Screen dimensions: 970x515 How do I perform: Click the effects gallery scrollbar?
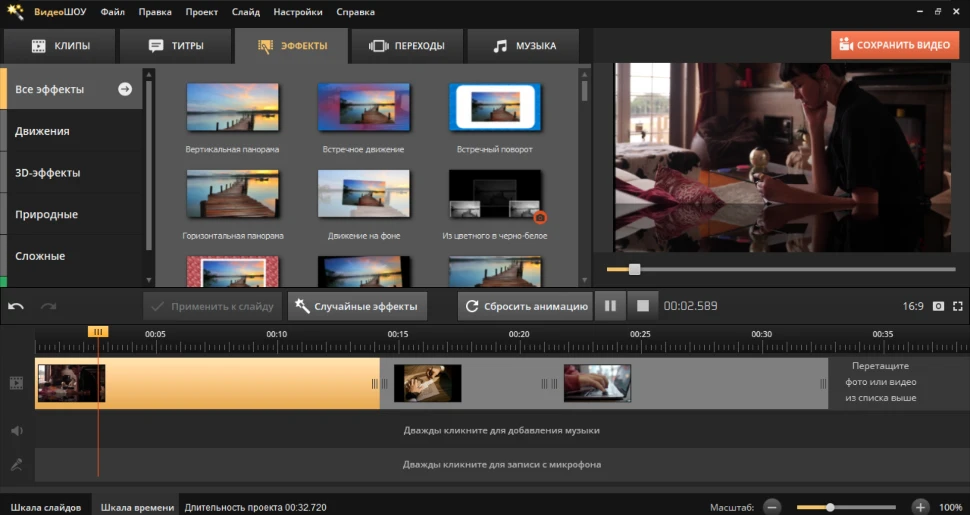[585, 91]
